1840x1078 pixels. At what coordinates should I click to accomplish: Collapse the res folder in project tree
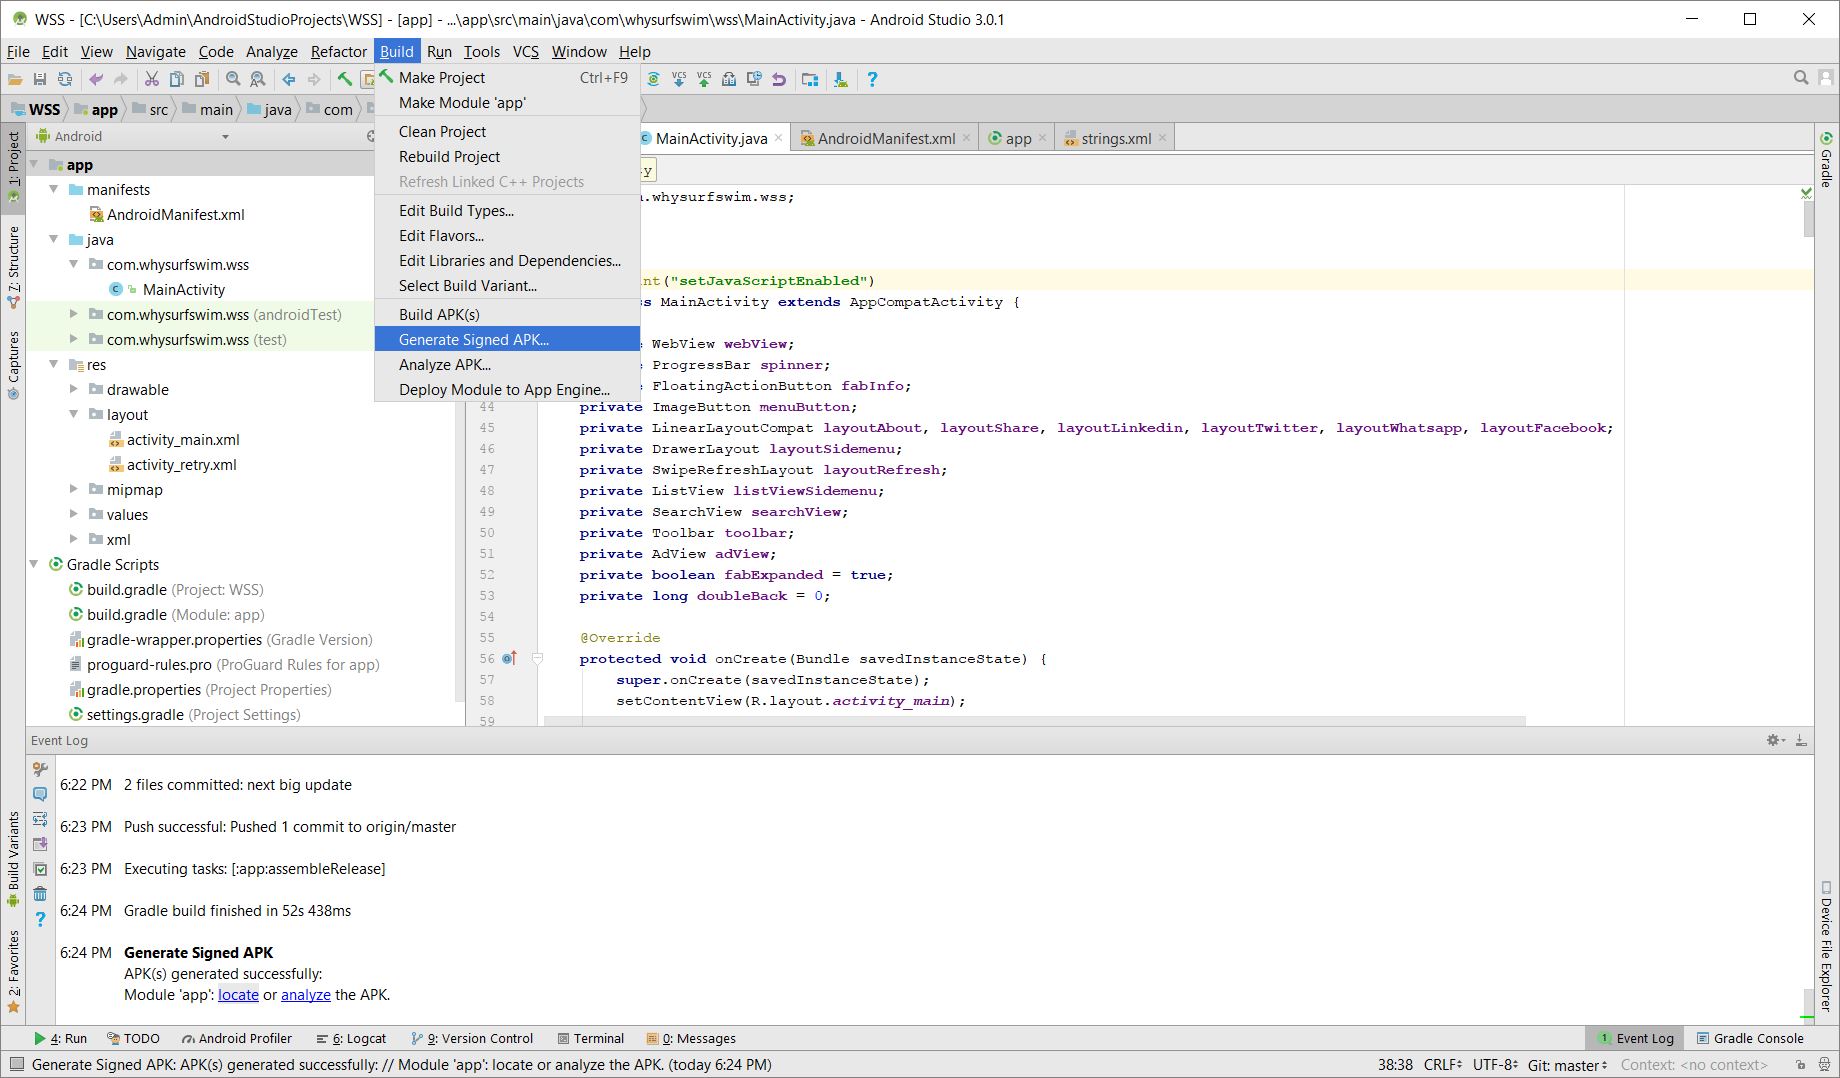coord(54,365)
